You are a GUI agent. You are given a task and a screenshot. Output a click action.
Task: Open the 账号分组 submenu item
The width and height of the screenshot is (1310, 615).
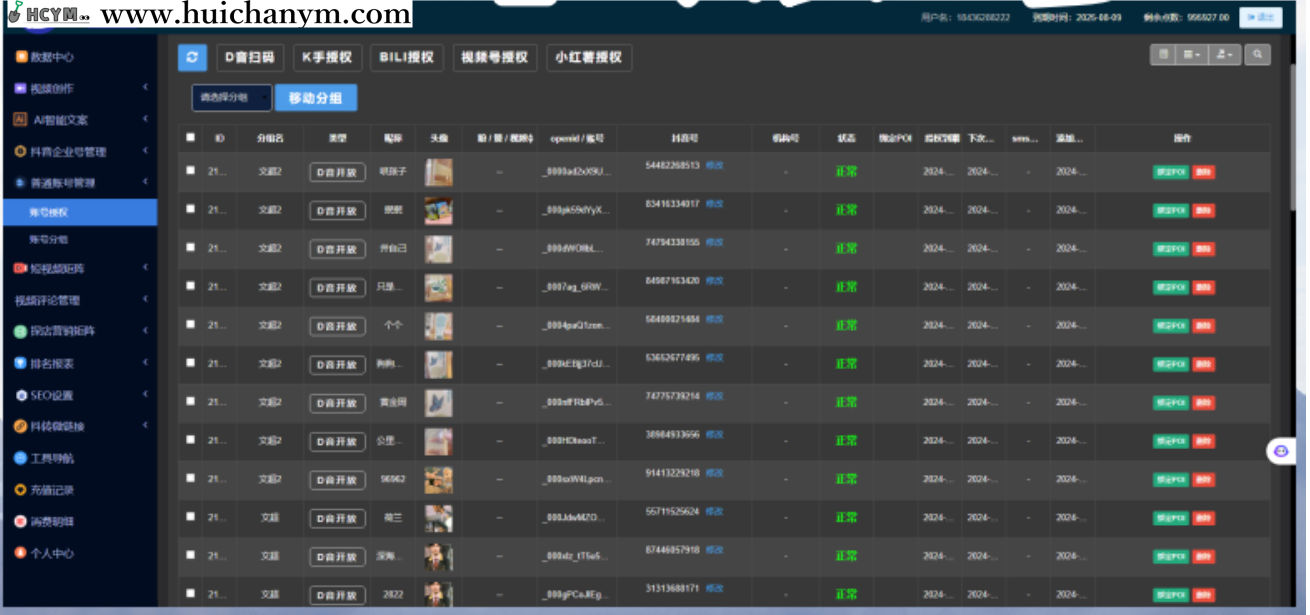(49, 240)
